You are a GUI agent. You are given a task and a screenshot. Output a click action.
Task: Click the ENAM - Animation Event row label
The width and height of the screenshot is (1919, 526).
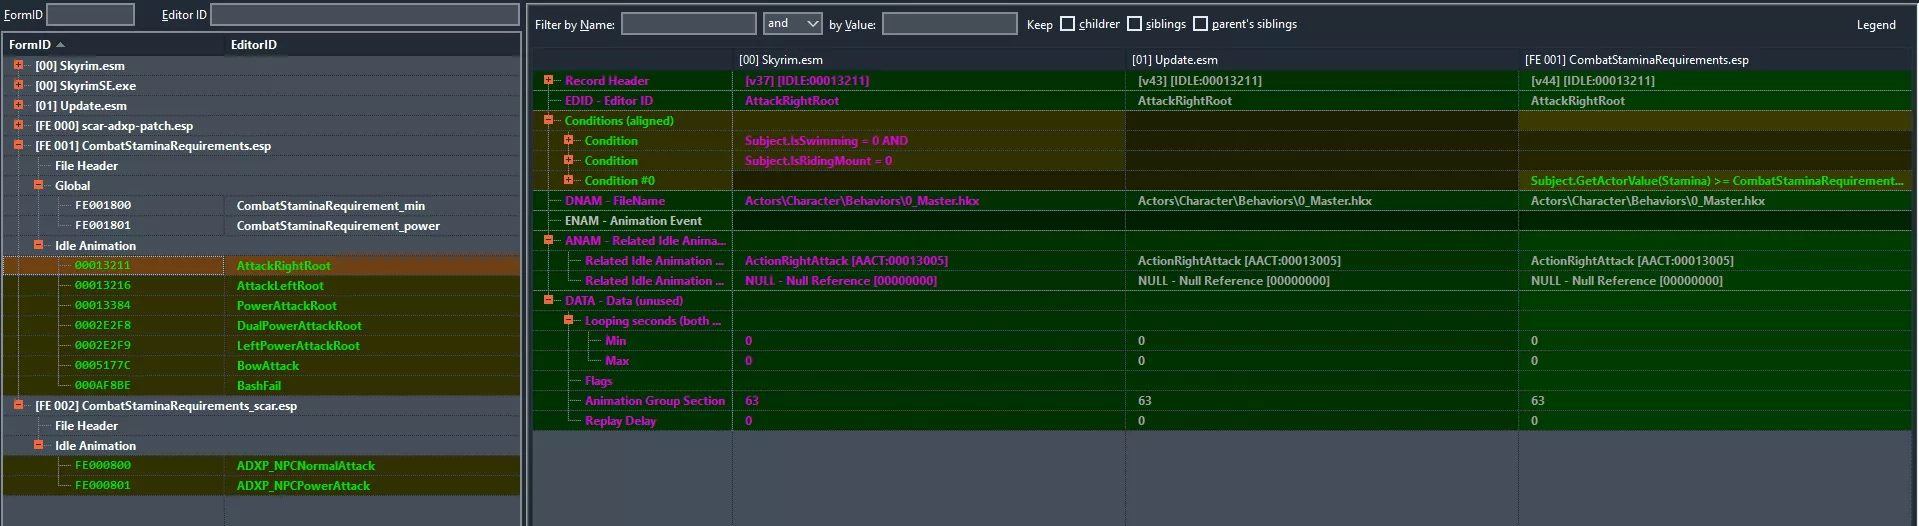tap(633, 220)
